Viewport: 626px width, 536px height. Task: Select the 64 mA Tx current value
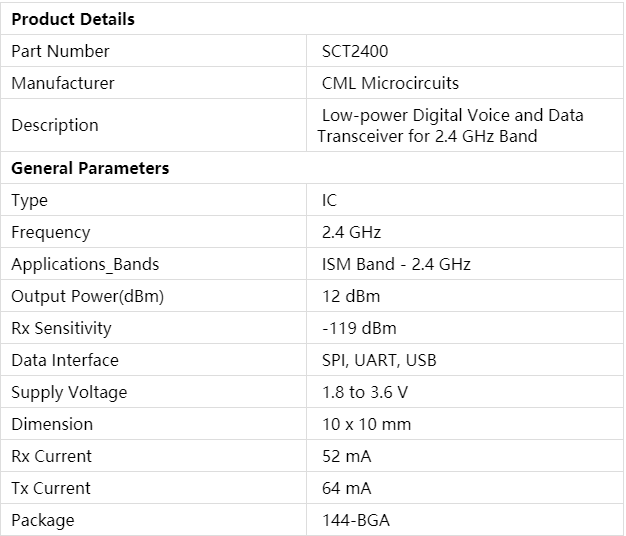(346, 488)
